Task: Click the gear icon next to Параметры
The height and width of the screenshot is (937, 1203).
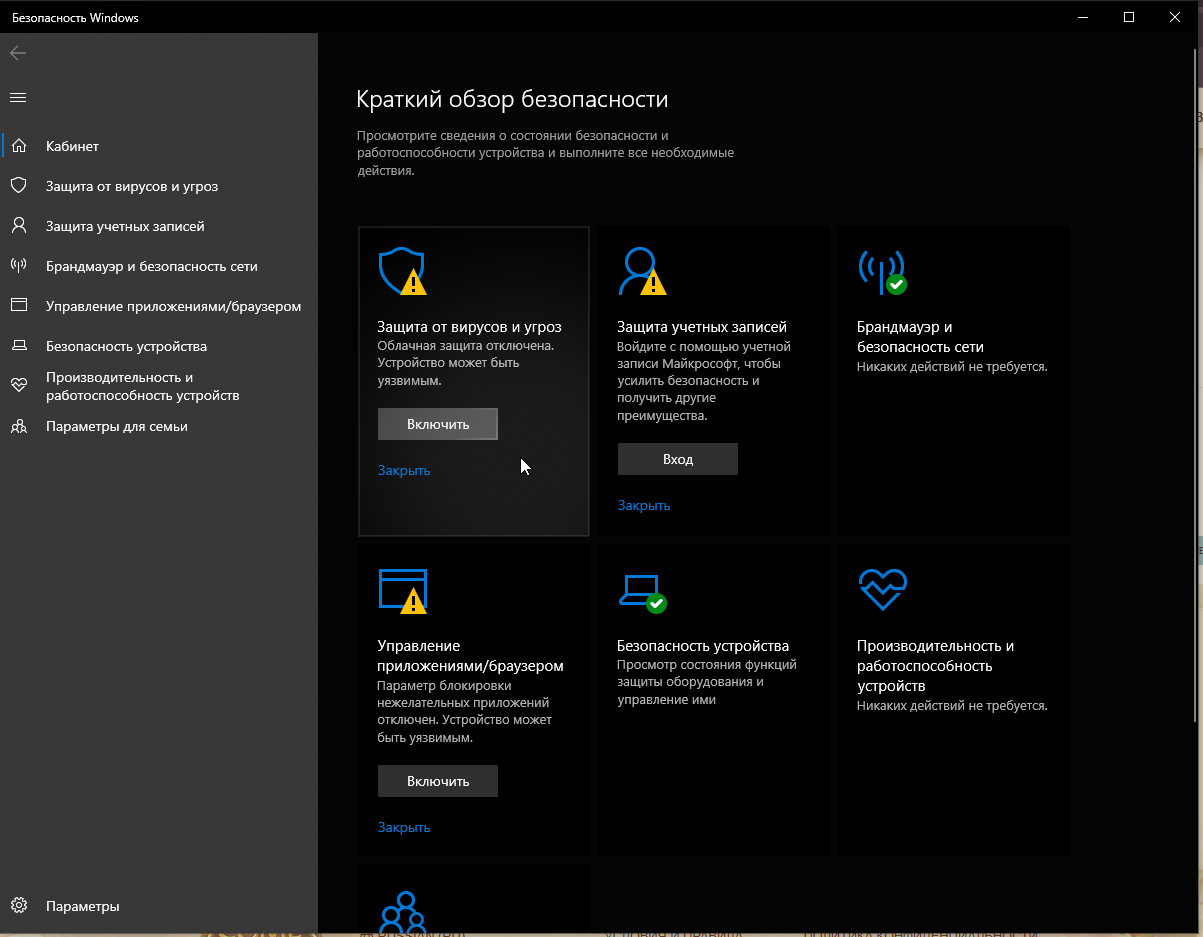Action: click(18, 906)
